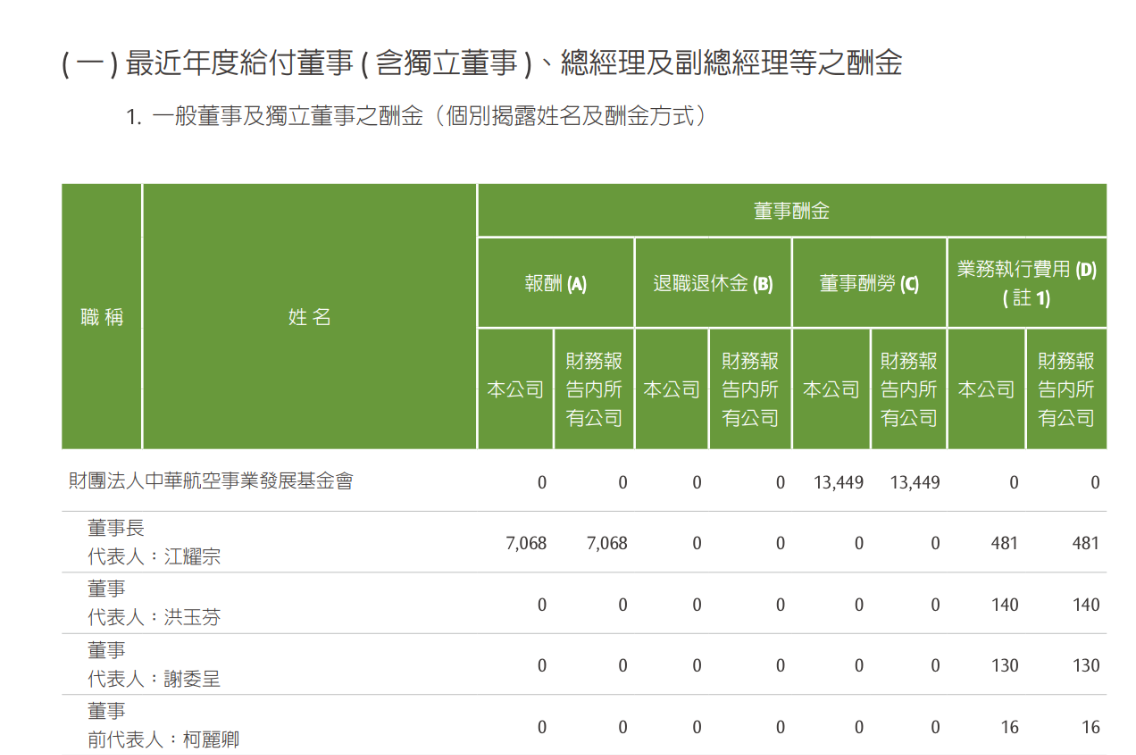
Task: Select the 業務執行費用 (D) header cell
Action: (1026, 283)
